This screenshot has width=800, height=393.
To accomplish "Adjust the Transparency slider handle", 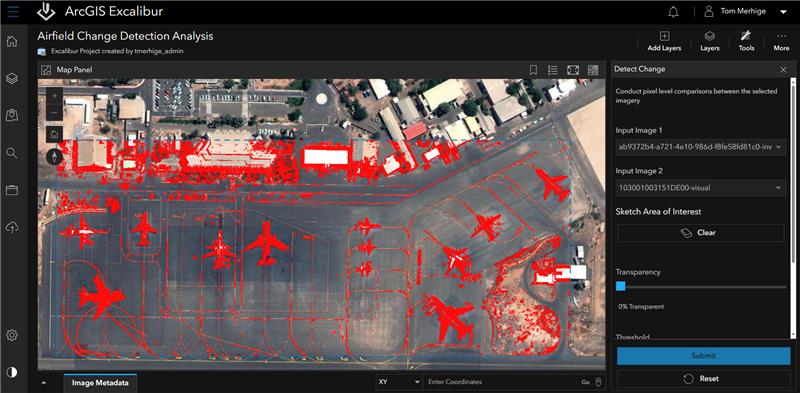I will (620, 286).
